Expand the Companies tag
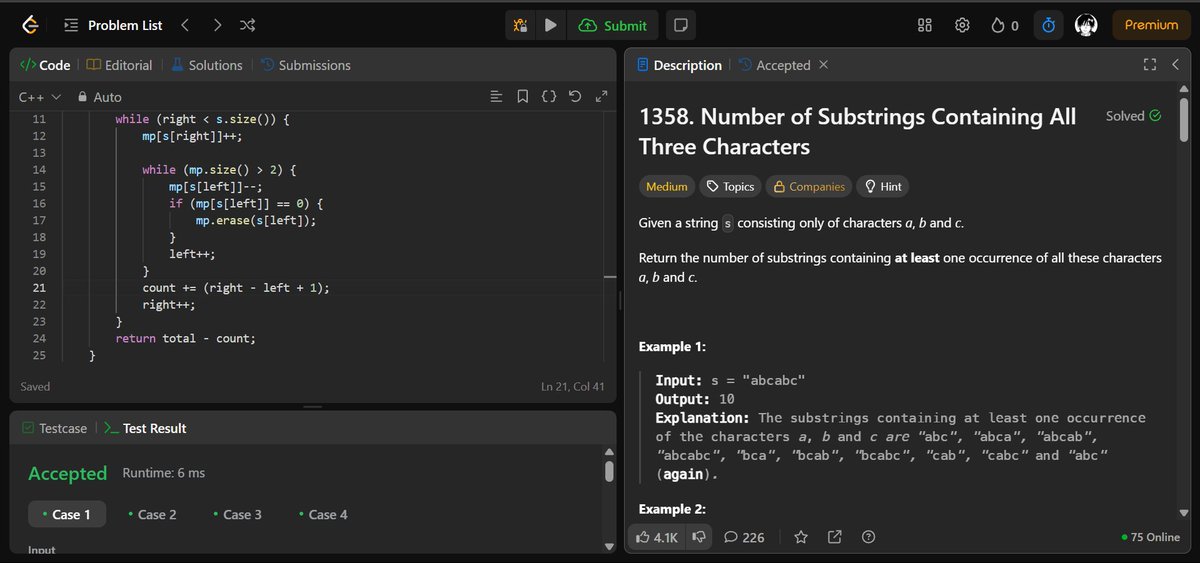This screenshot has width=1200, height=563. 808,186
